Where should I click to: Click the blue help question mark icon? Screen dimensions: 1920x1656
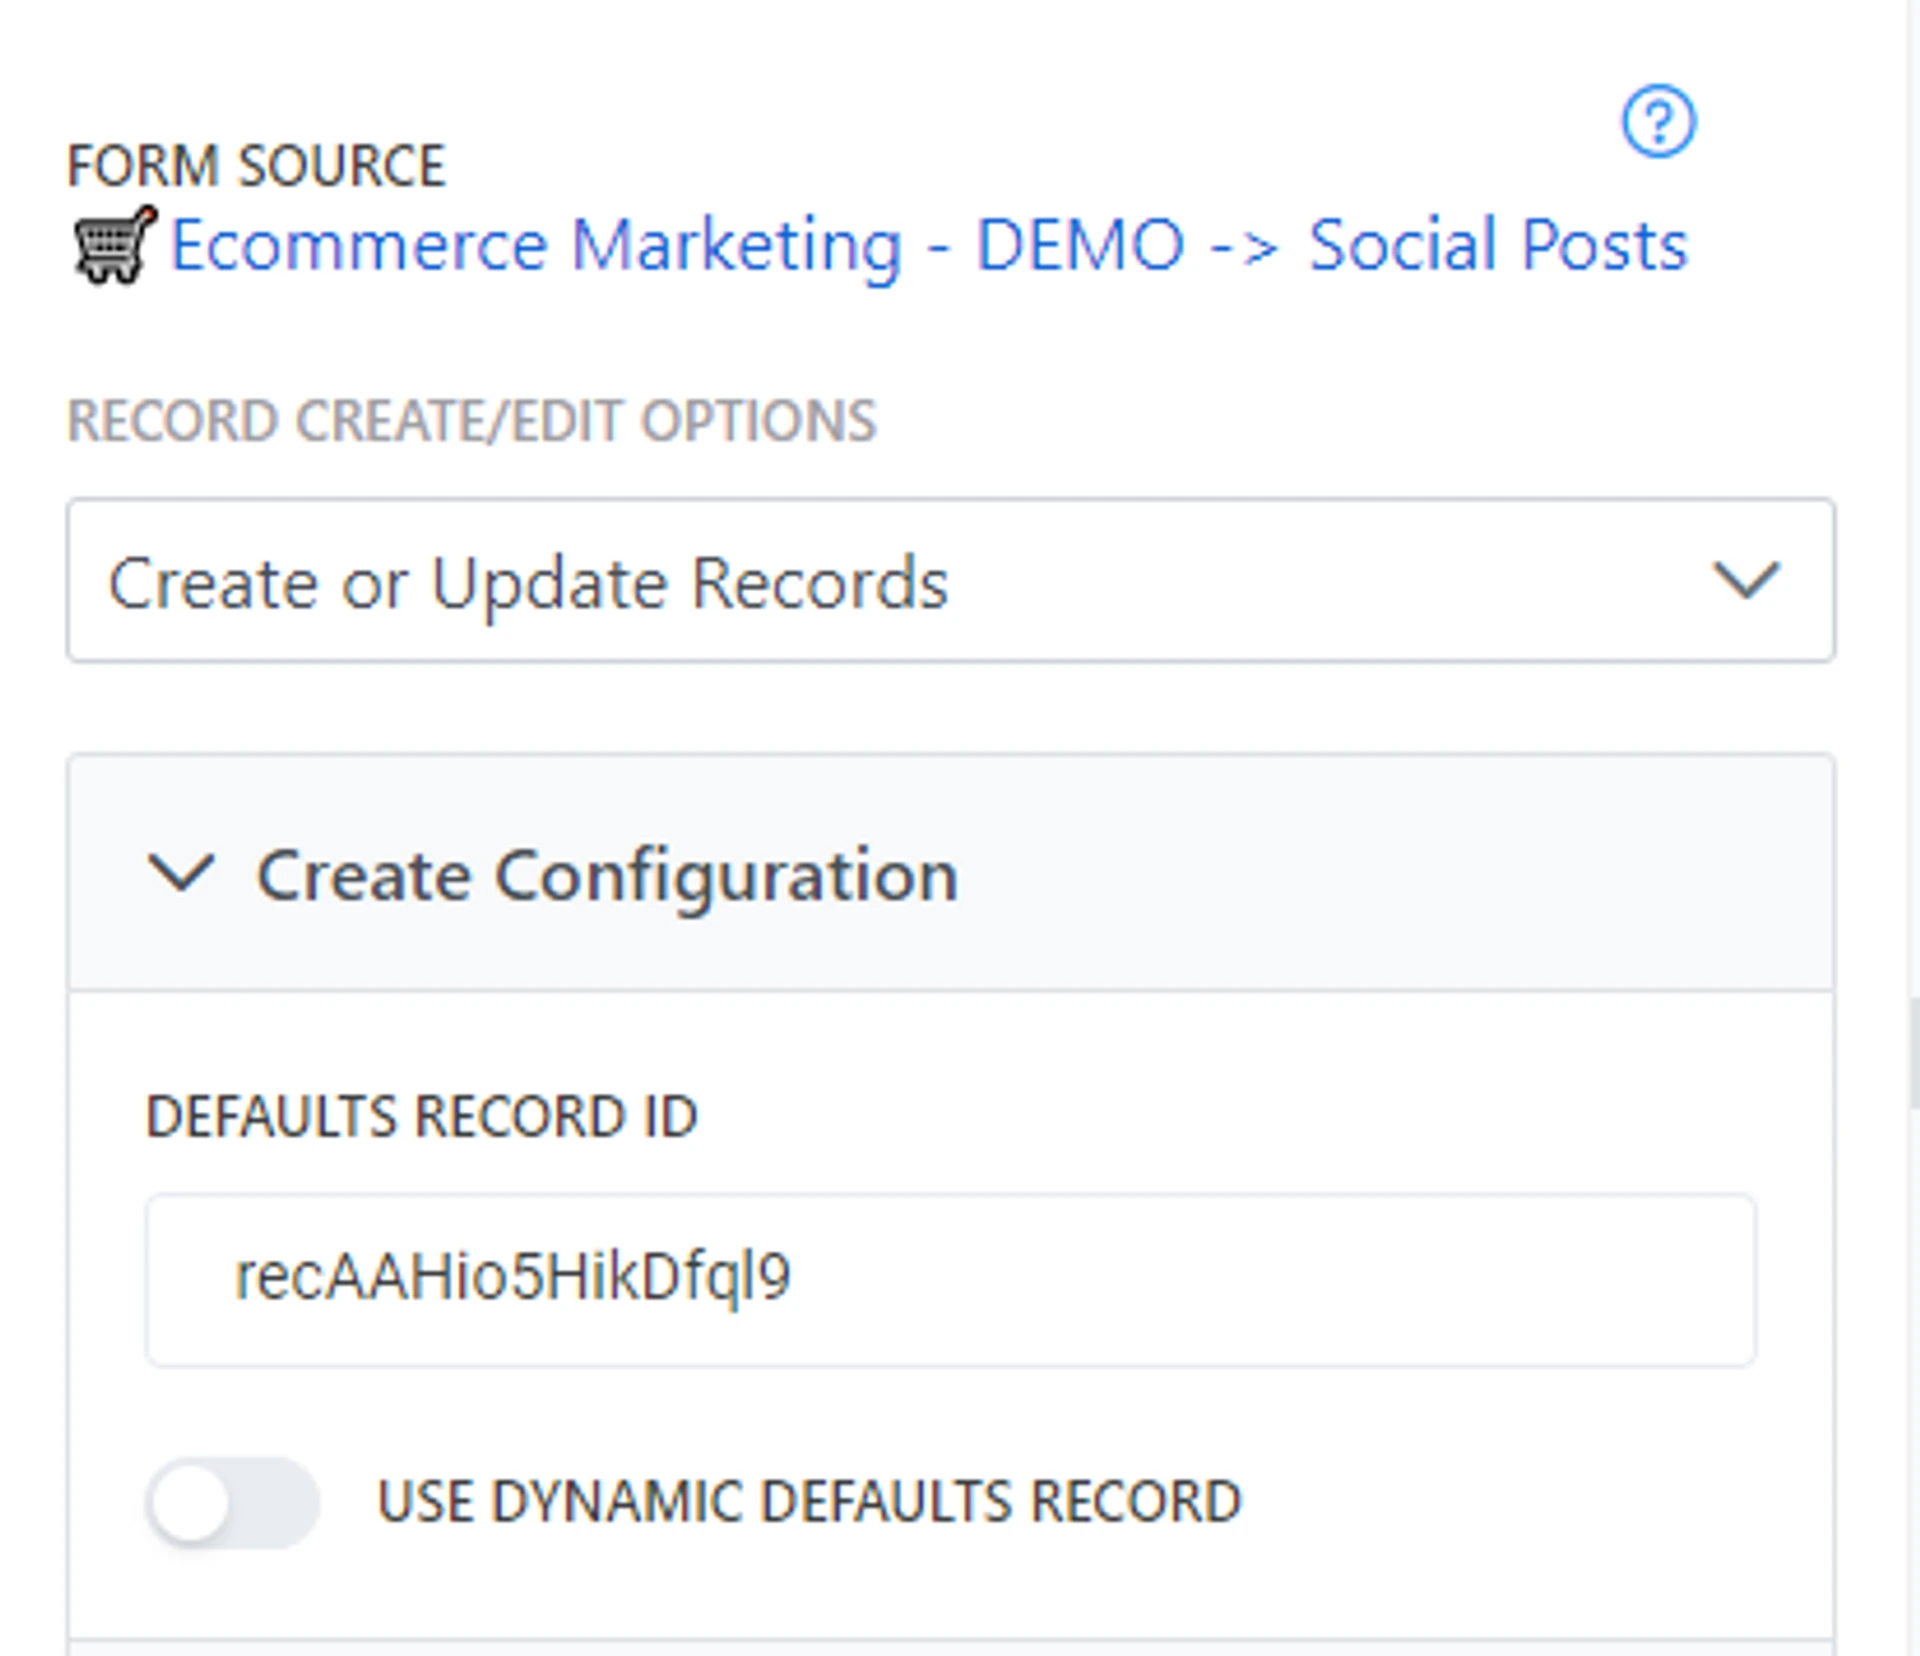tap(1658, 121)
